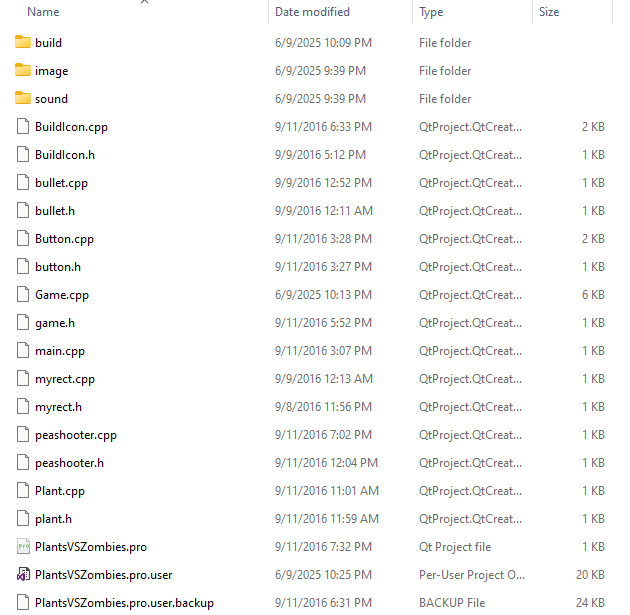Select the bullet.h file name
Image resolution: width=630 pixels, height=615 pixels.
(55, 211)
